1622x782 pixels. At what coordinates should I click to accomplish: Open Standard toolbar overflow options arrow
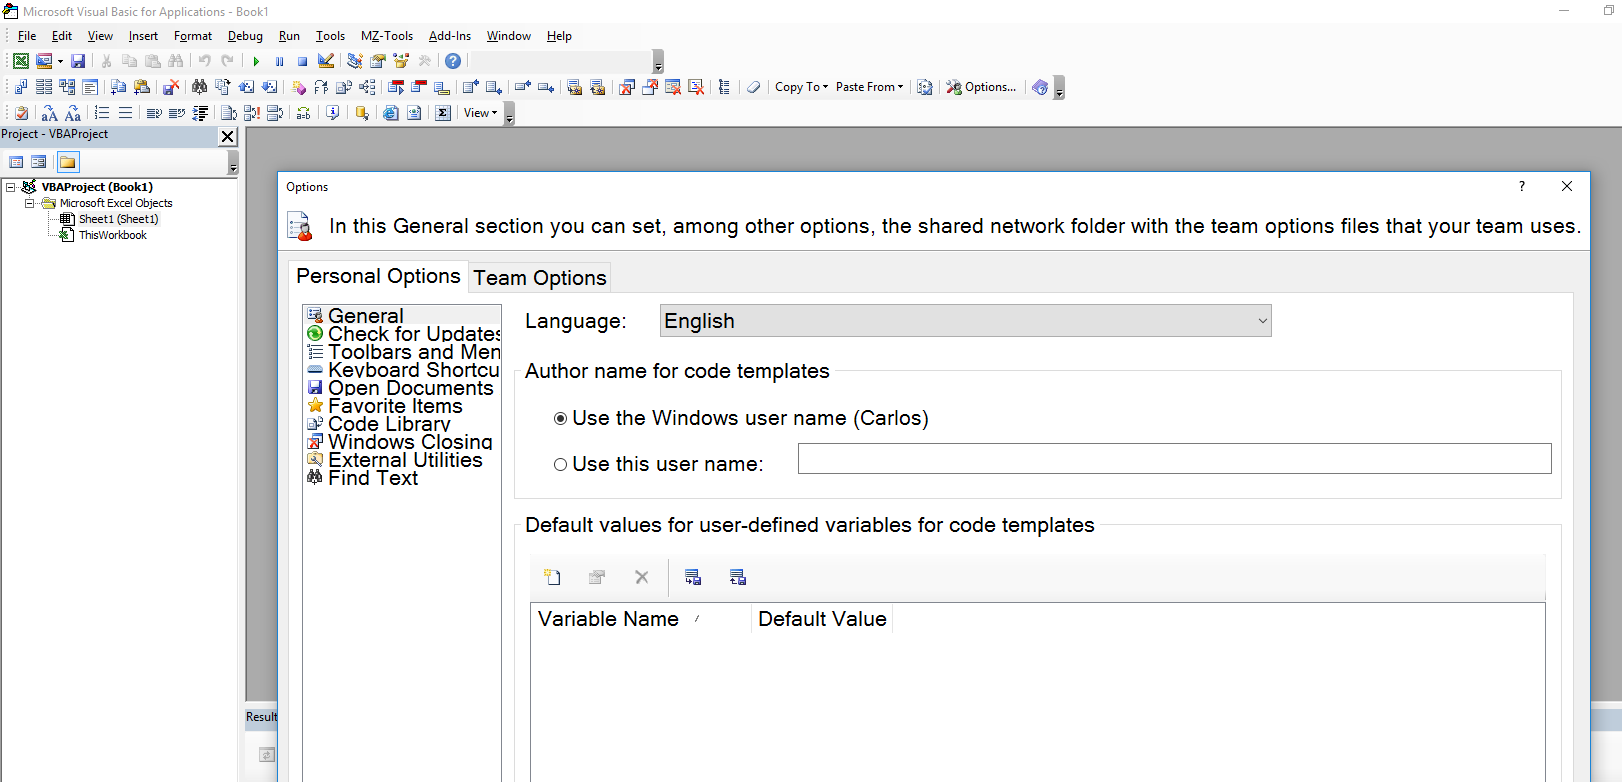point(658,63)
